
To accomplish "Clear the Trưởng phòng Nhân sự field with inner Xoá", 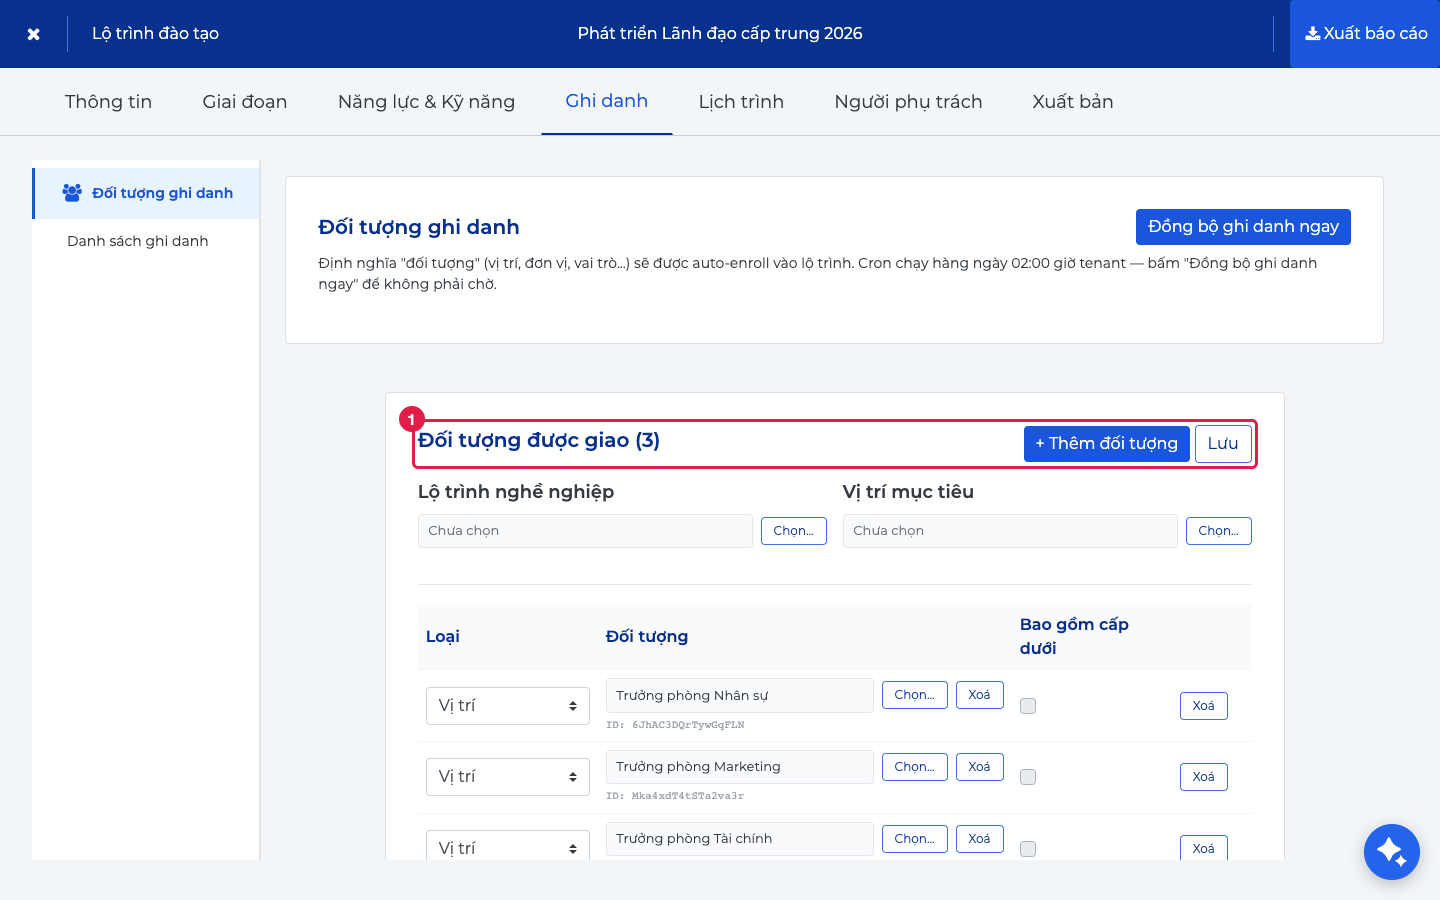I will coord(980,695).
